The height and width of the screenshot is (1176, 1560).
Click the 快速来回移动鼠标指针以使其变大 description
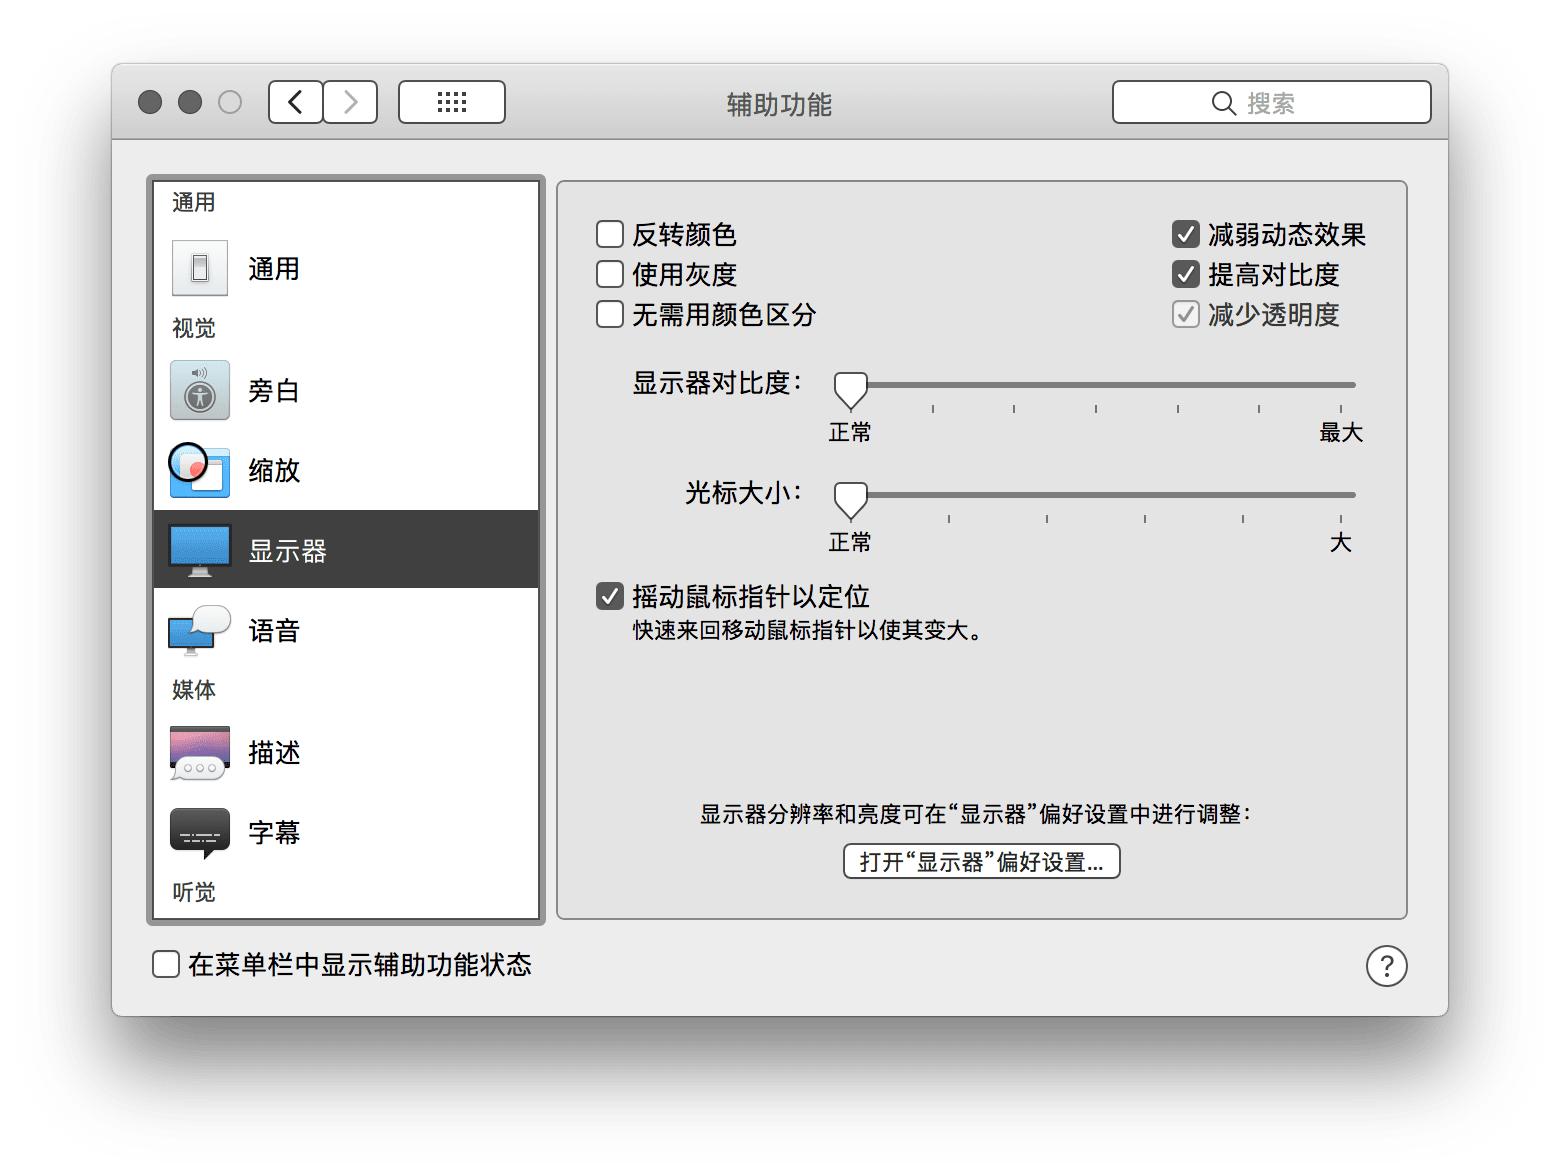pyautogui.click(x=807, y=631)
